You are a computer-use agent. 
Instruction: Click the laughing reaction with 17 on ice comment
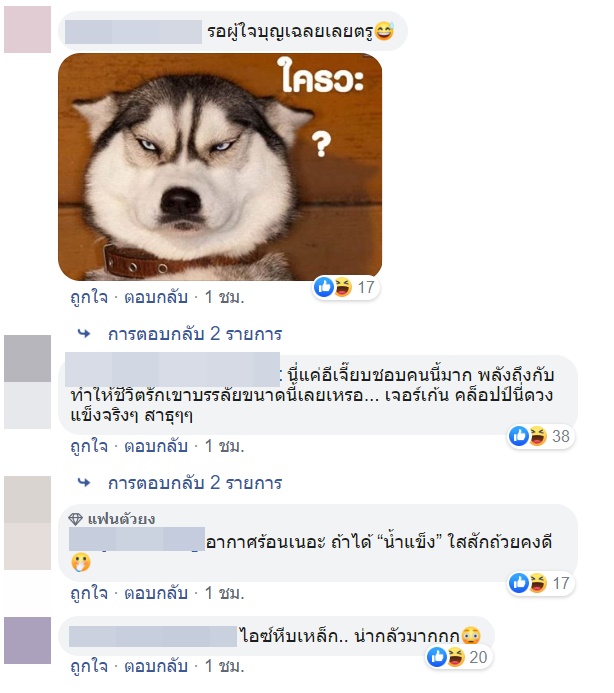click(538, 583)
